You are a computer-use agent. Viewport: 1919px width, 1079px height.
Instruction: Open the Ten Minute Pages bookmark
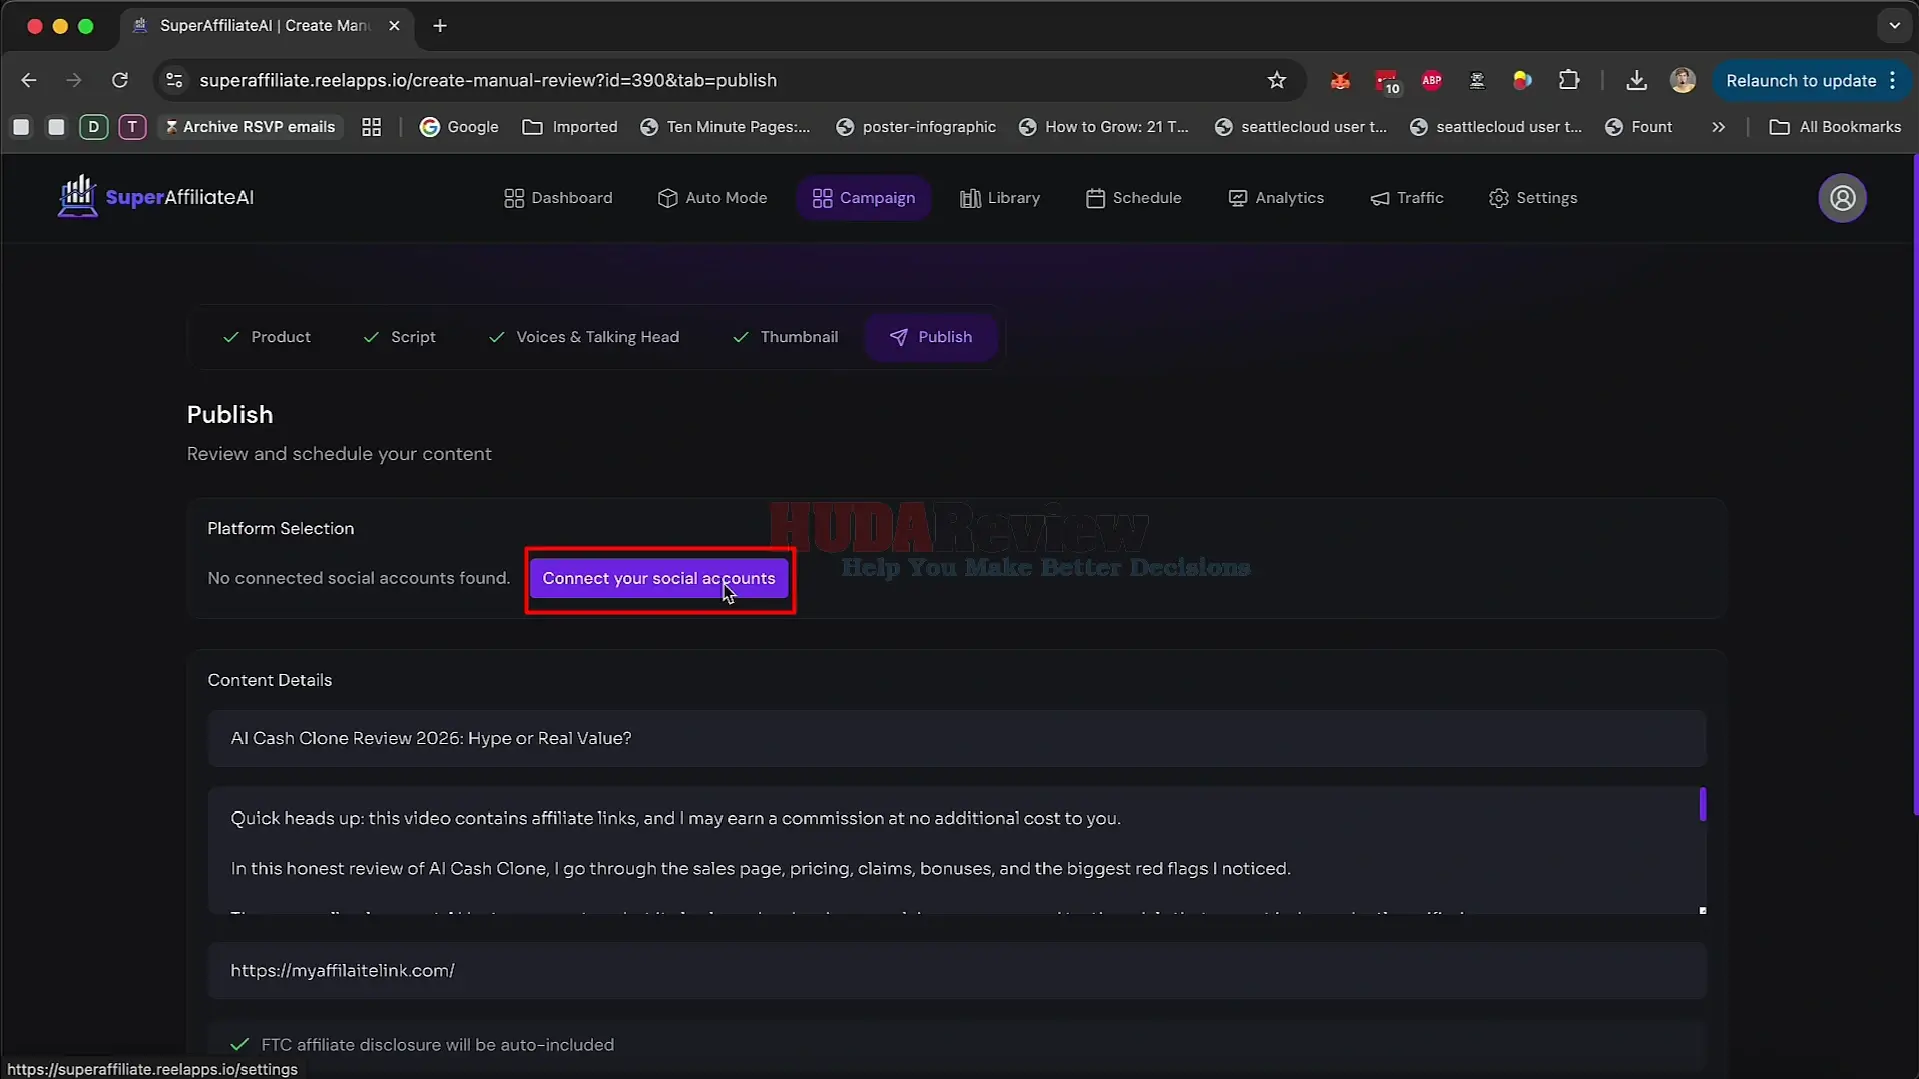tap(725, 127)
